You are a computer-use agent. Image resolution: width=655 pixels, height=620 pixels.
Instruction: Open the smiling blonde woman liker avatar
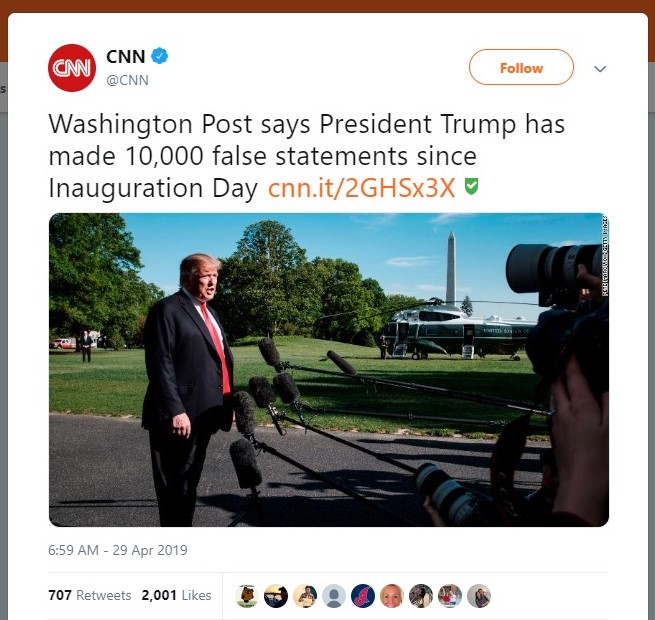click(392, 595)
